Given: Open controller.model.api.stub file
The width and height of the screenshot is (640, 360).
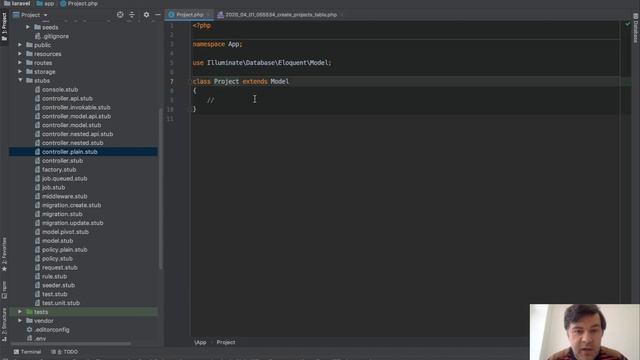Looking at the screenshot, I should (x=76, y=116).
